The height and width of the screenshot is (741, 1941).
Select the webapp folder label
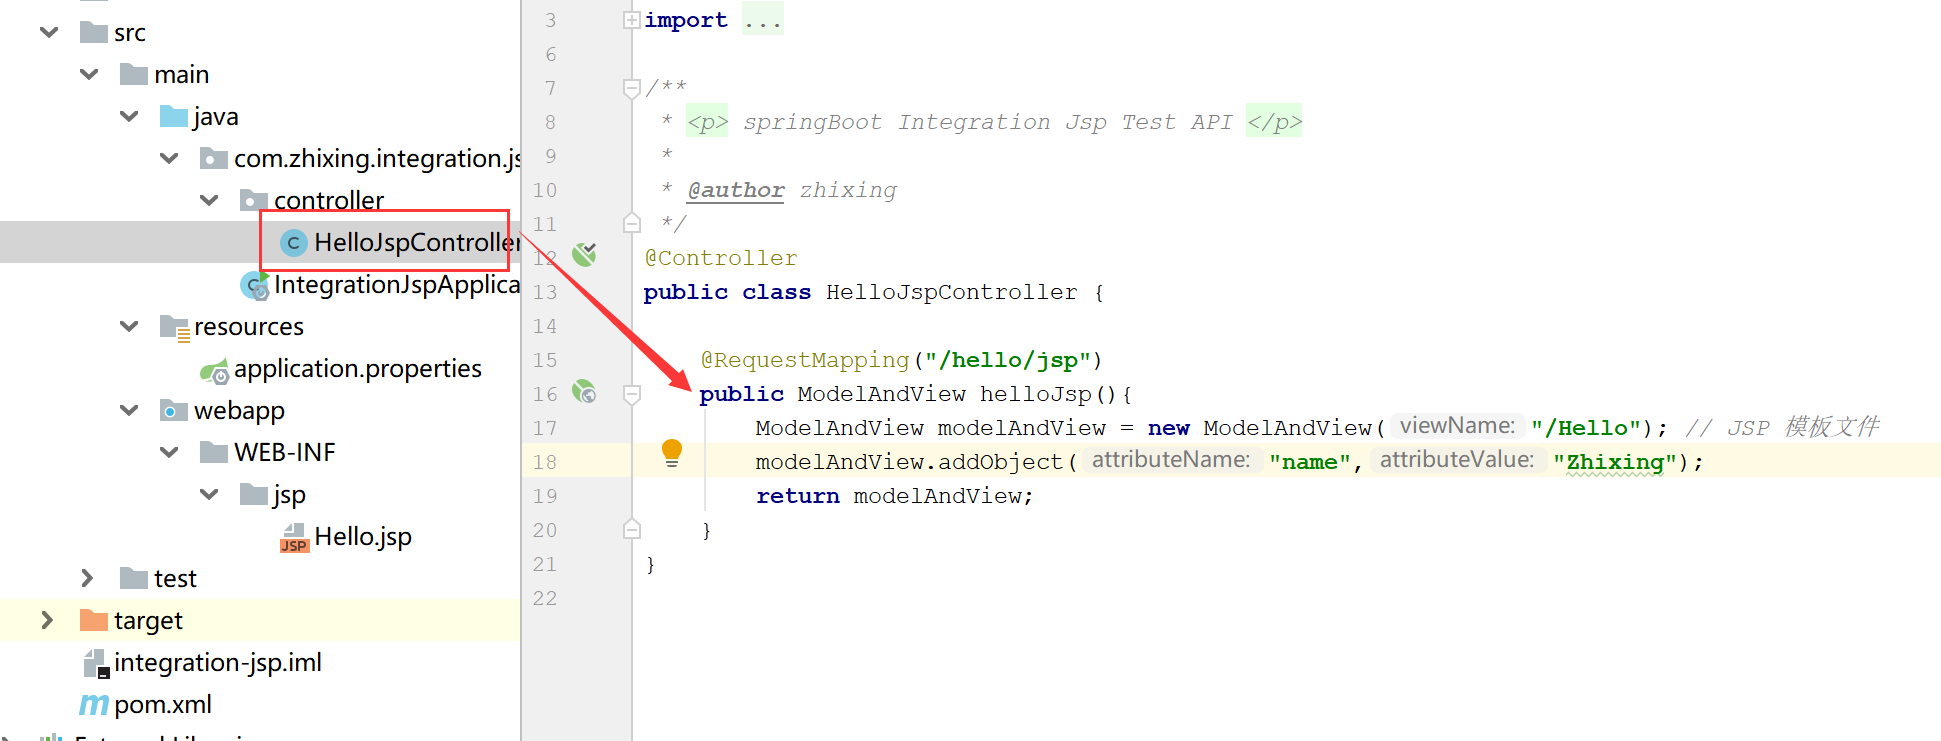[239, 410]
